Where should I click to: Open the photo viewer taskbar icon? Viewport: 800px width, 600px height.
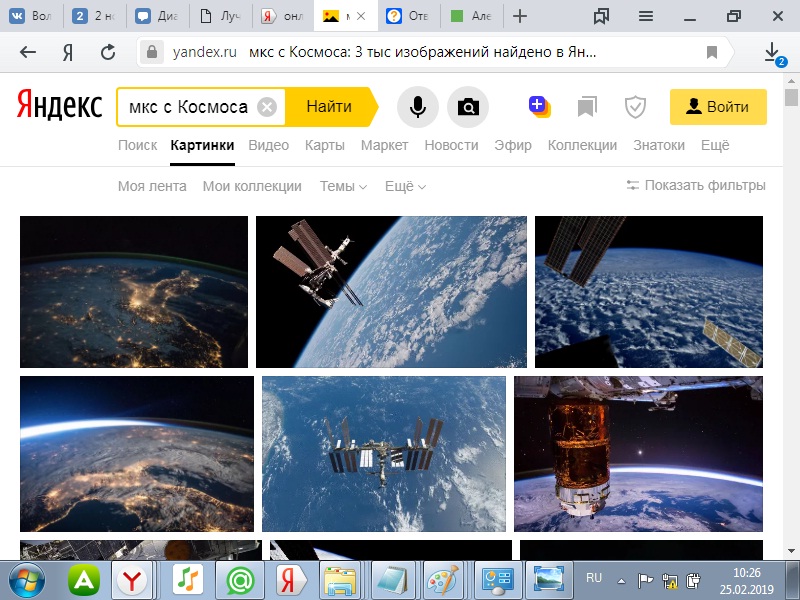548,580
